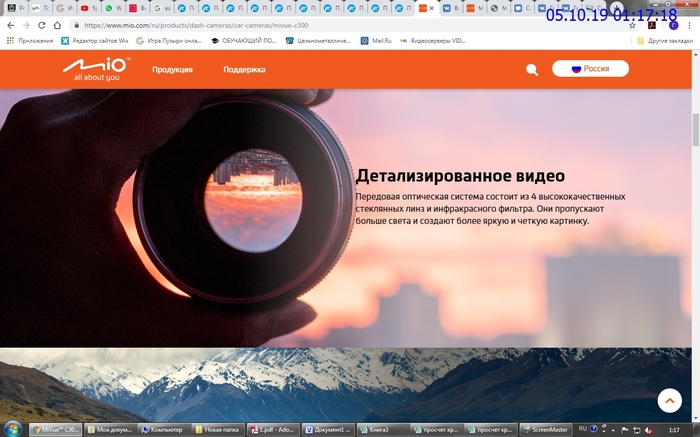This screenshot has width=700, height=437.
Task: Reload the page with the refresh icon
Action: click(x=41, y=25)
